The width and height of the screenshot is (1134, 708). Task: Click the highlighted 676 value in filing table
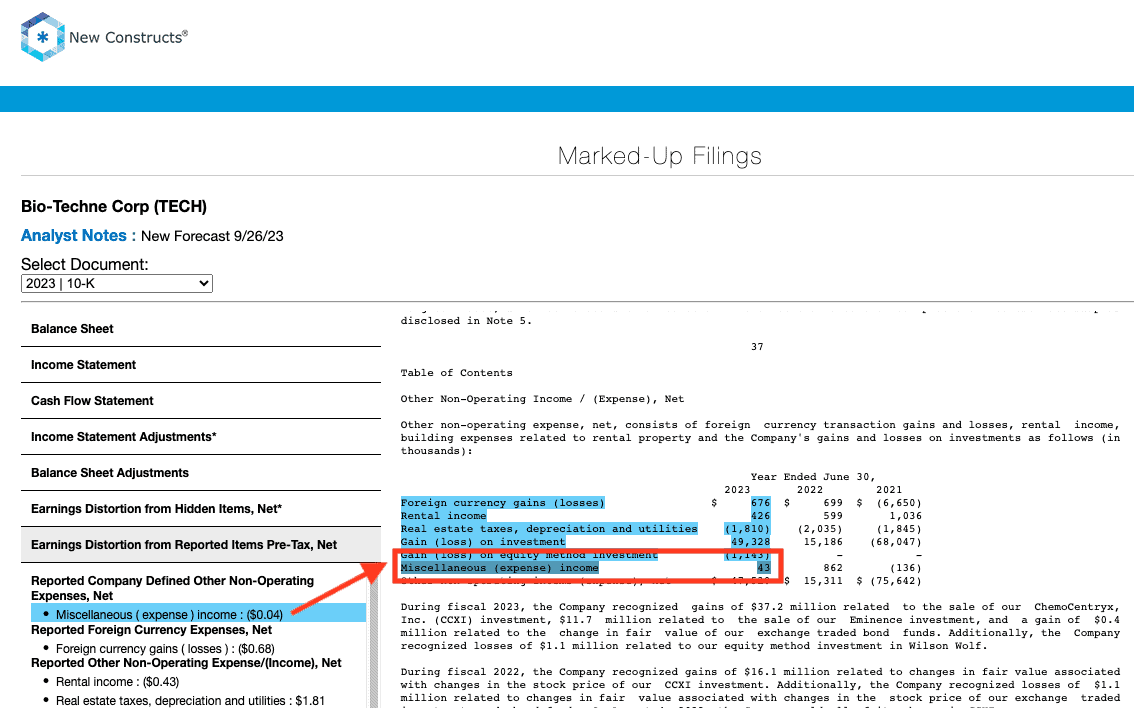(x=760, y=503)
